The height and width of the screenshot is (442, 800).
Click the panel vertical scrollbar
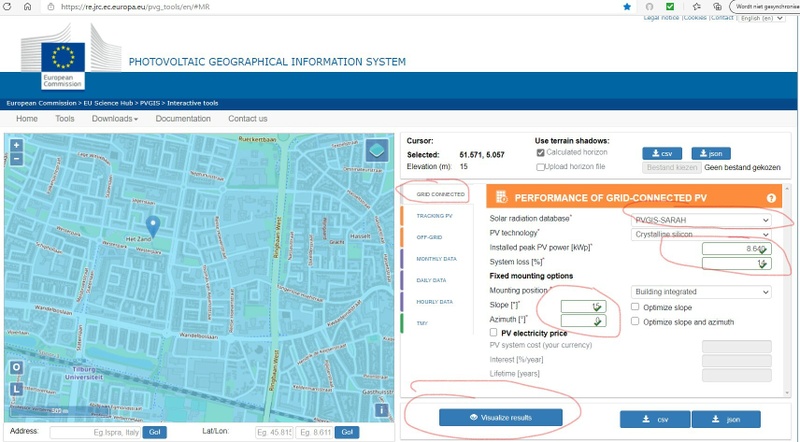pos(786,290)
